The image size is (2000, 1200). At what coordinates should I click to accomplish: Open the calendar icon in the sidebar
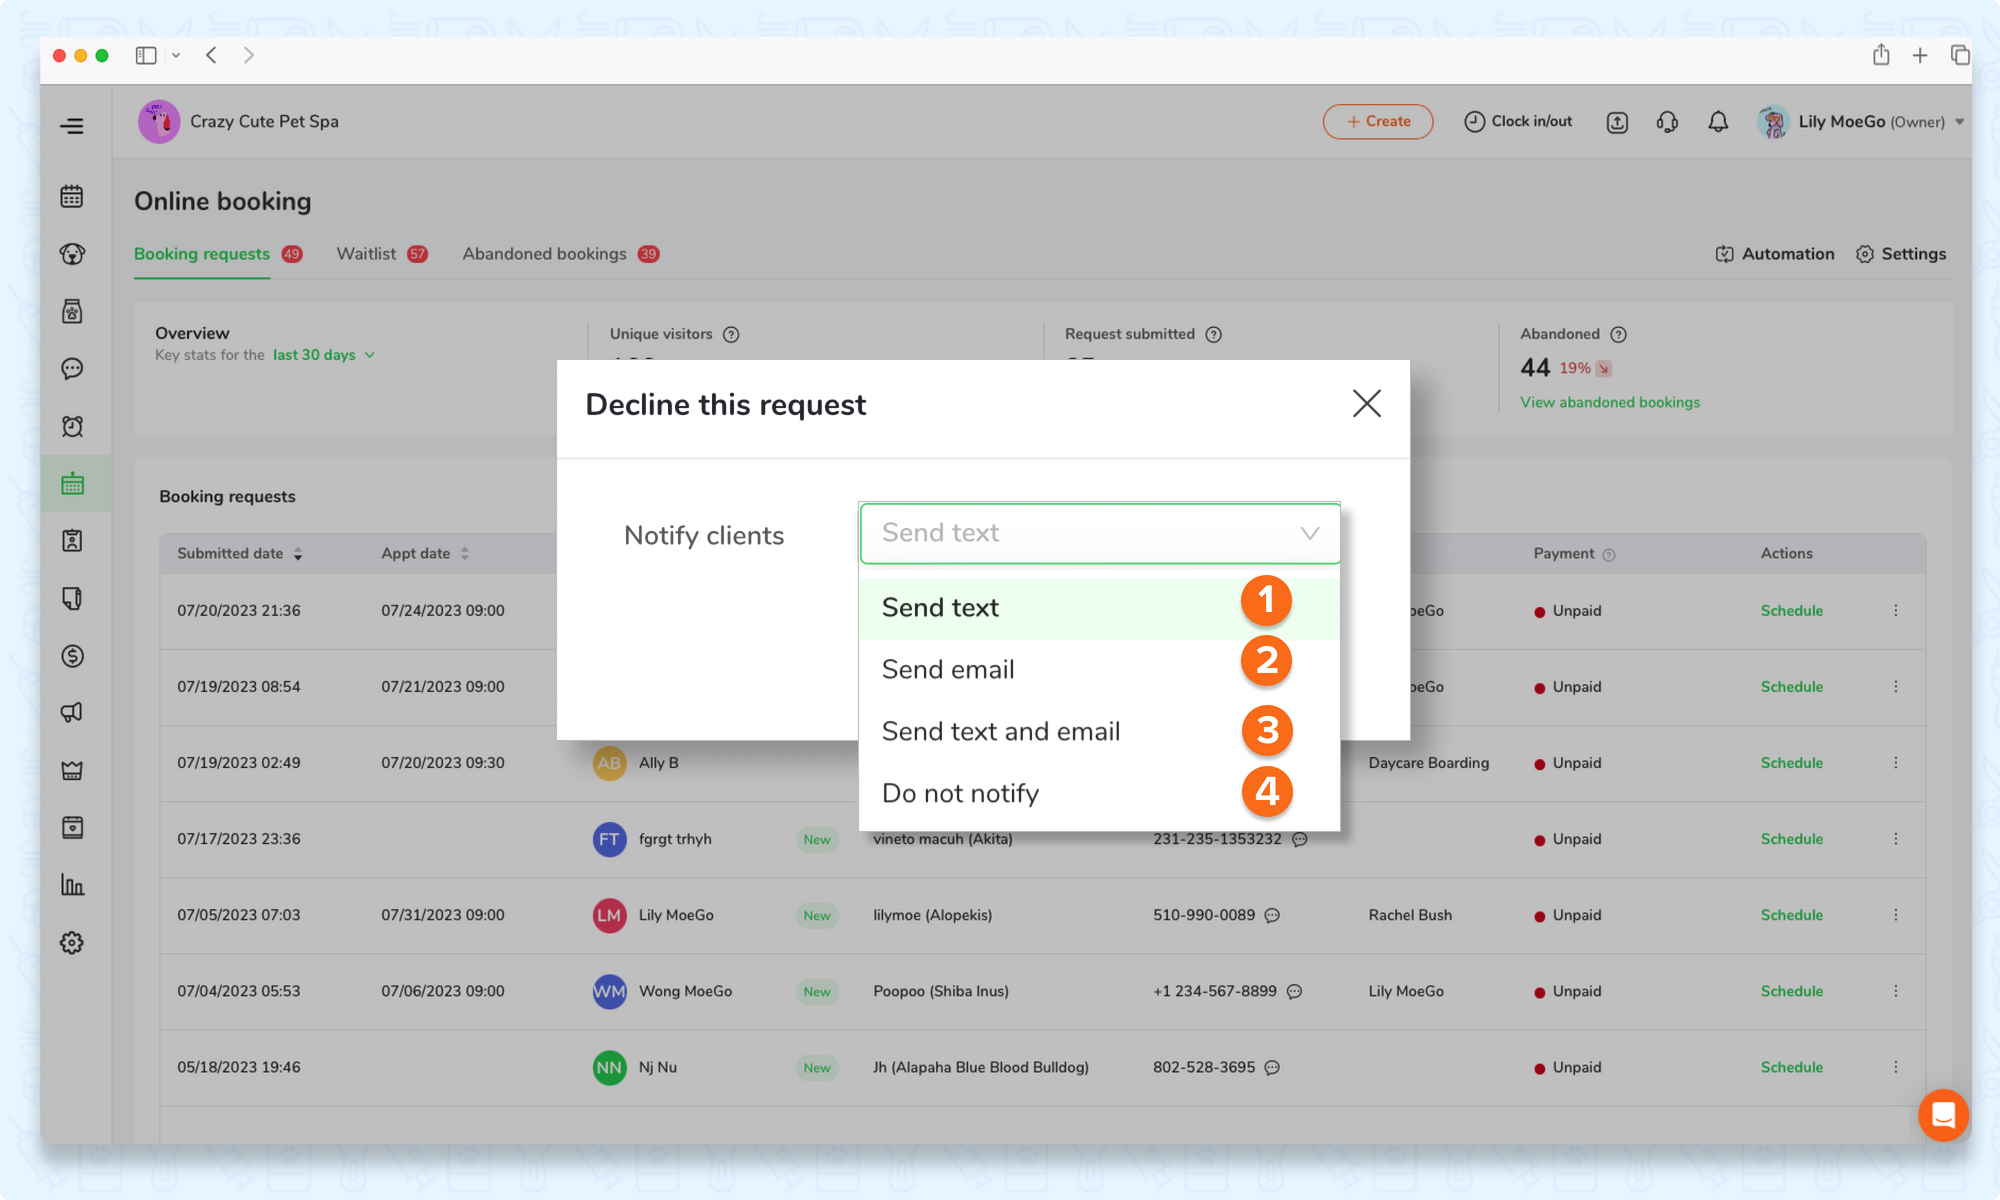click(72, 196)
